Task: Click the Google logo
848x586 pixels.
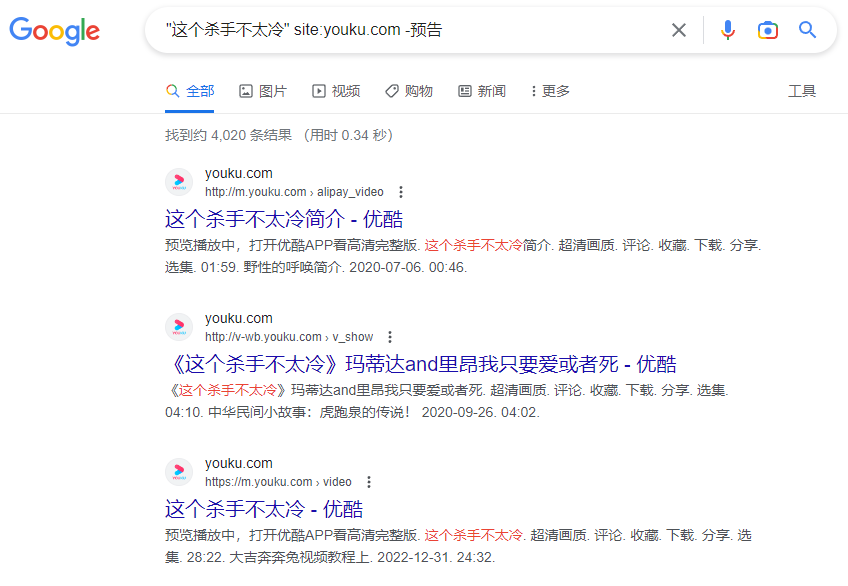Action: tap(55, 31)
